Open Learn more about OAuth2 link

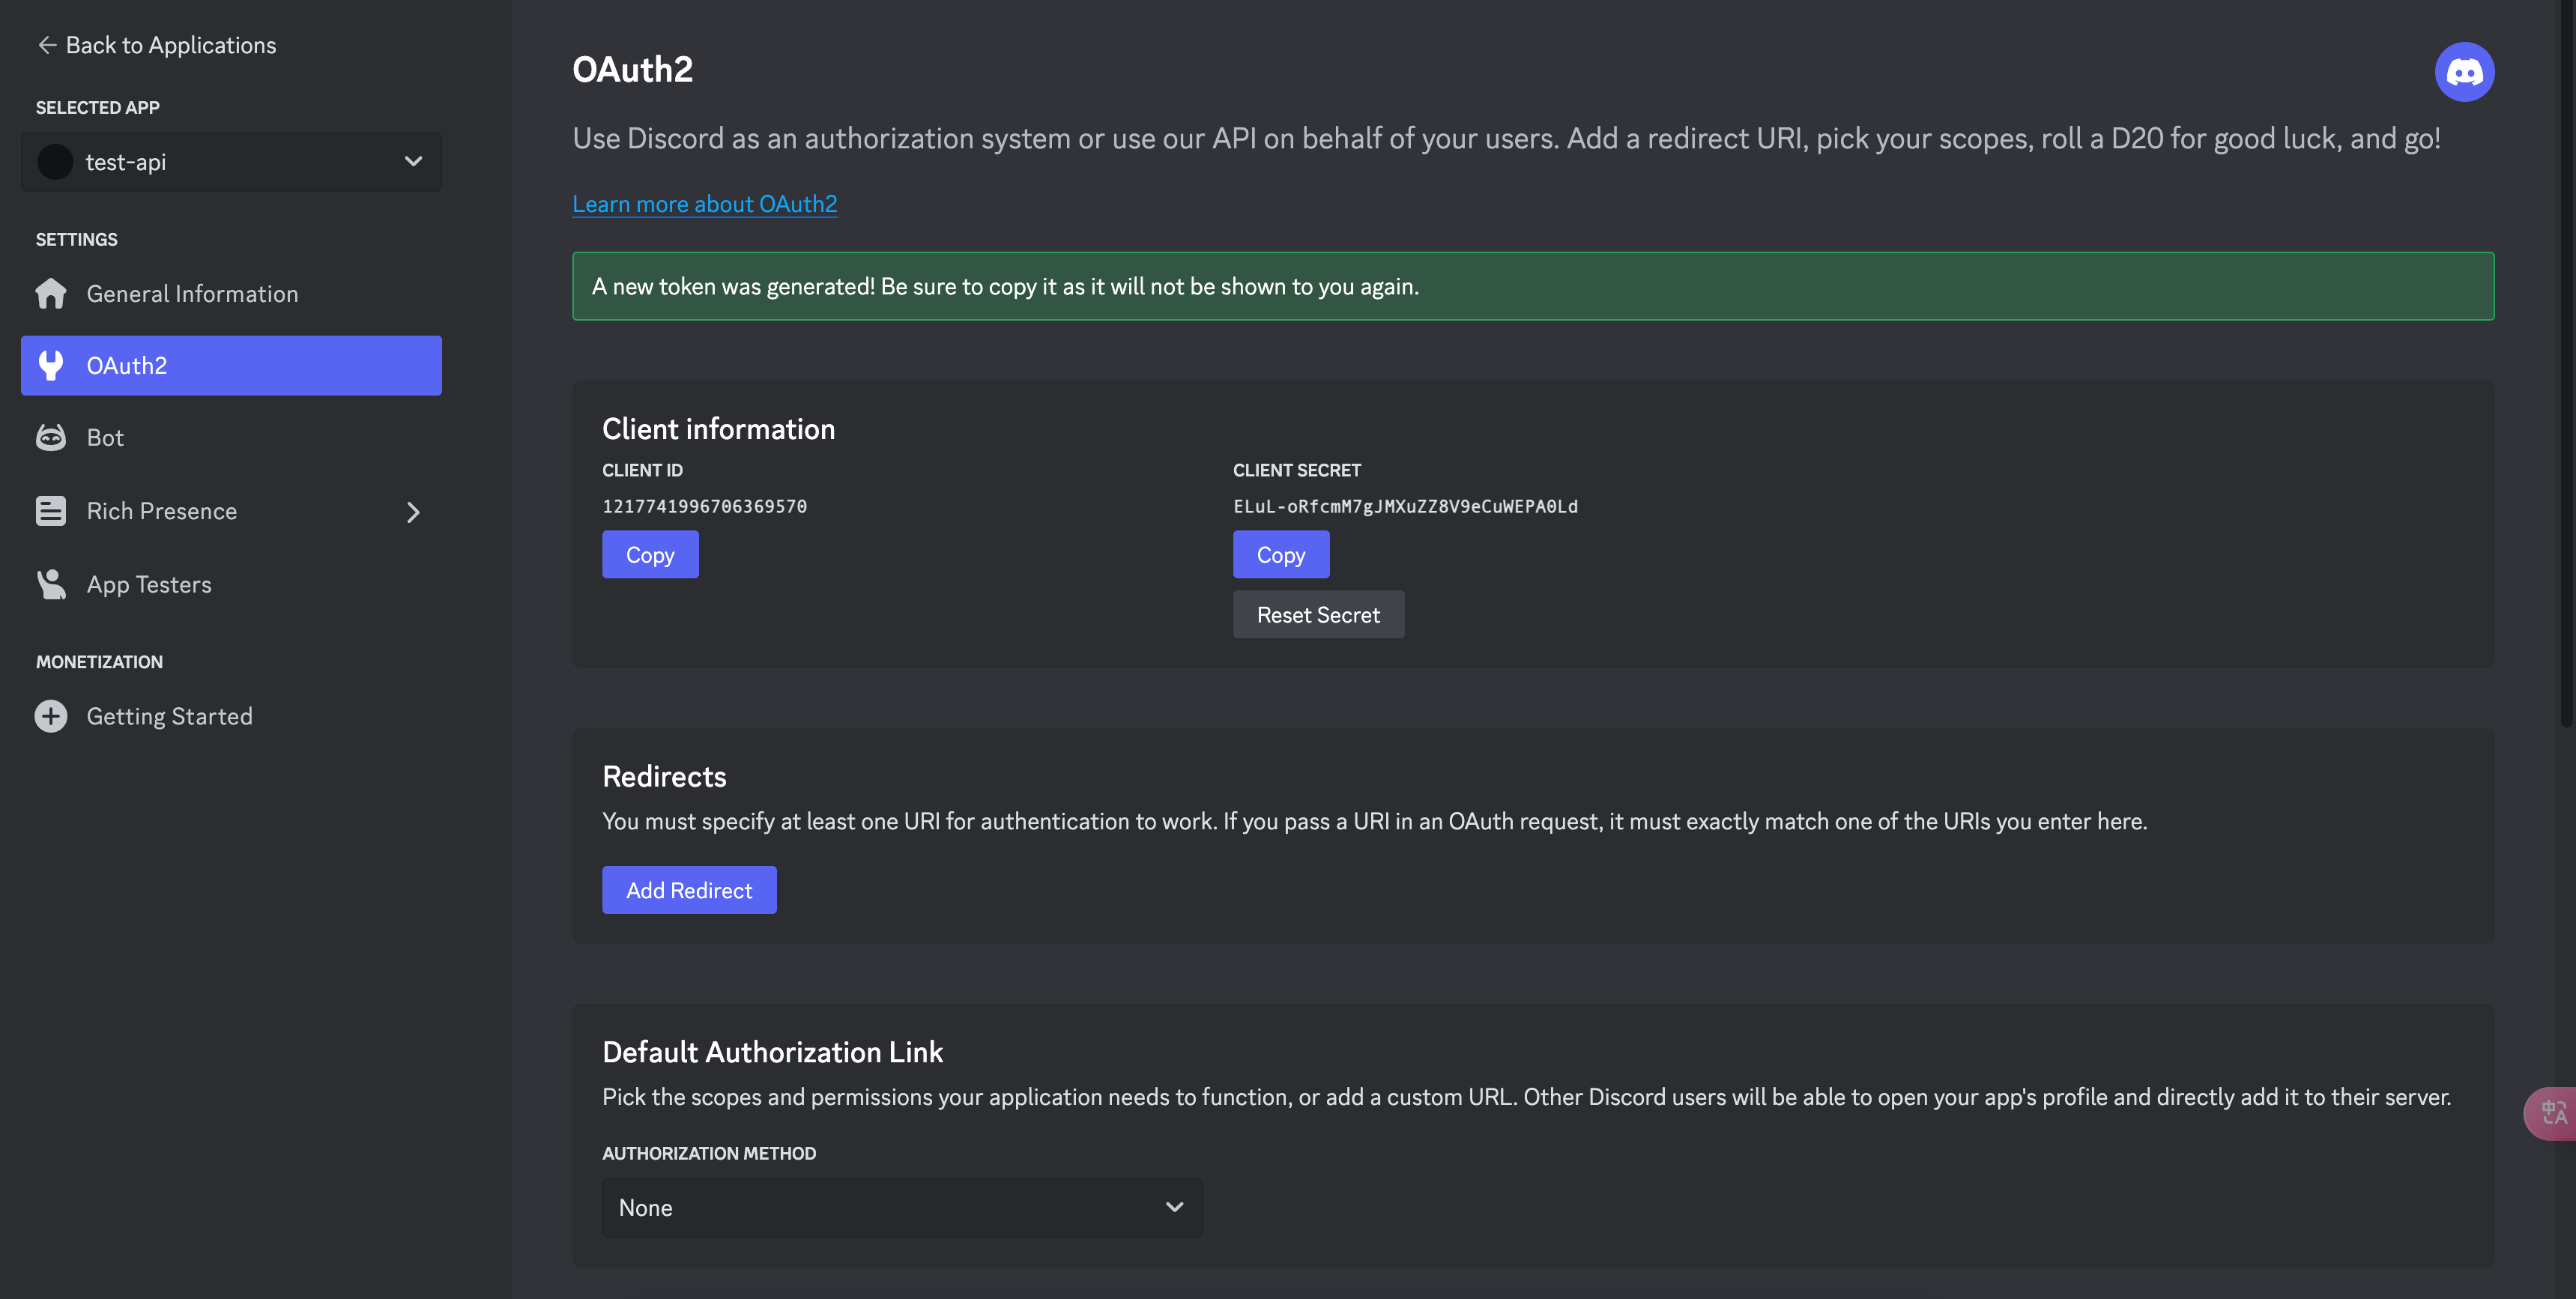(704, 204)
